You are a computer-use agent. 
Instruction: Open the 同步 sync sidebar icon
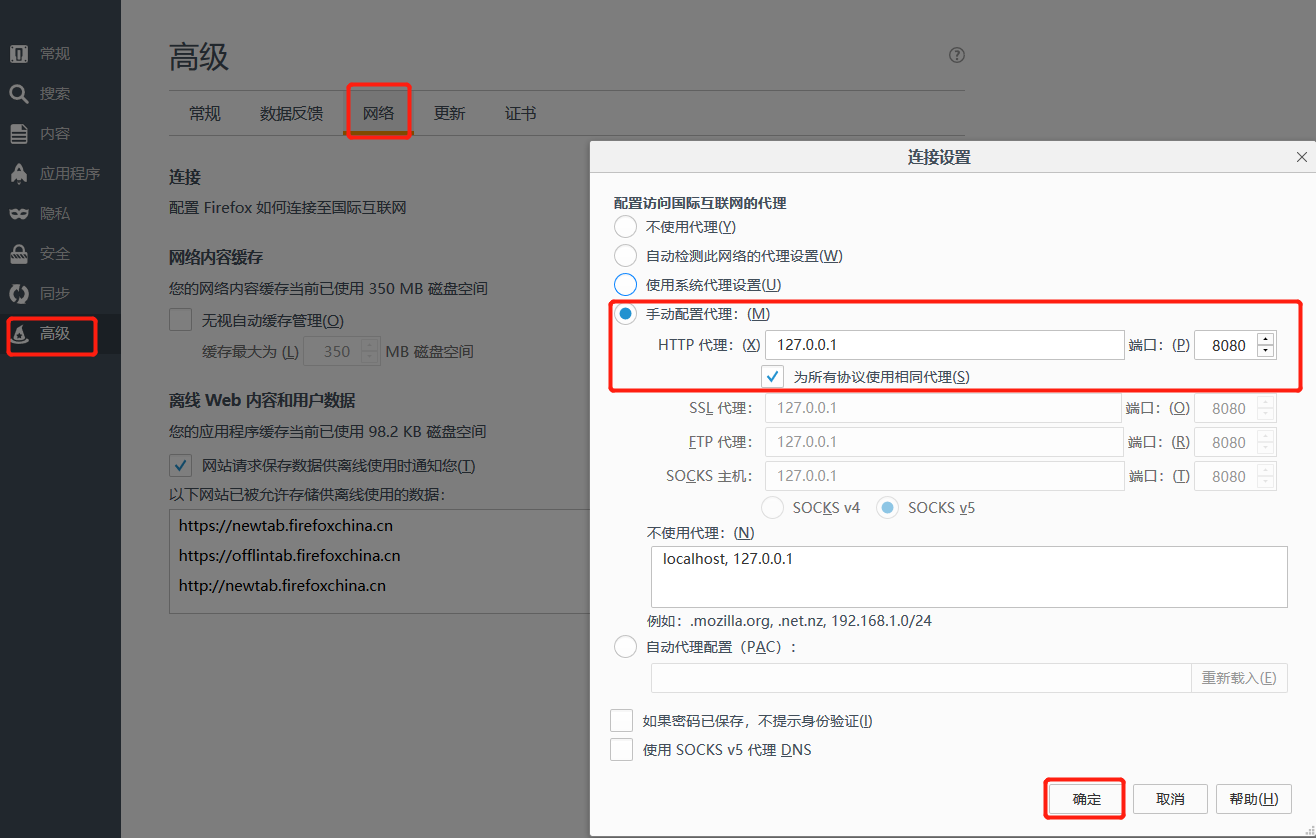point(18,294)
